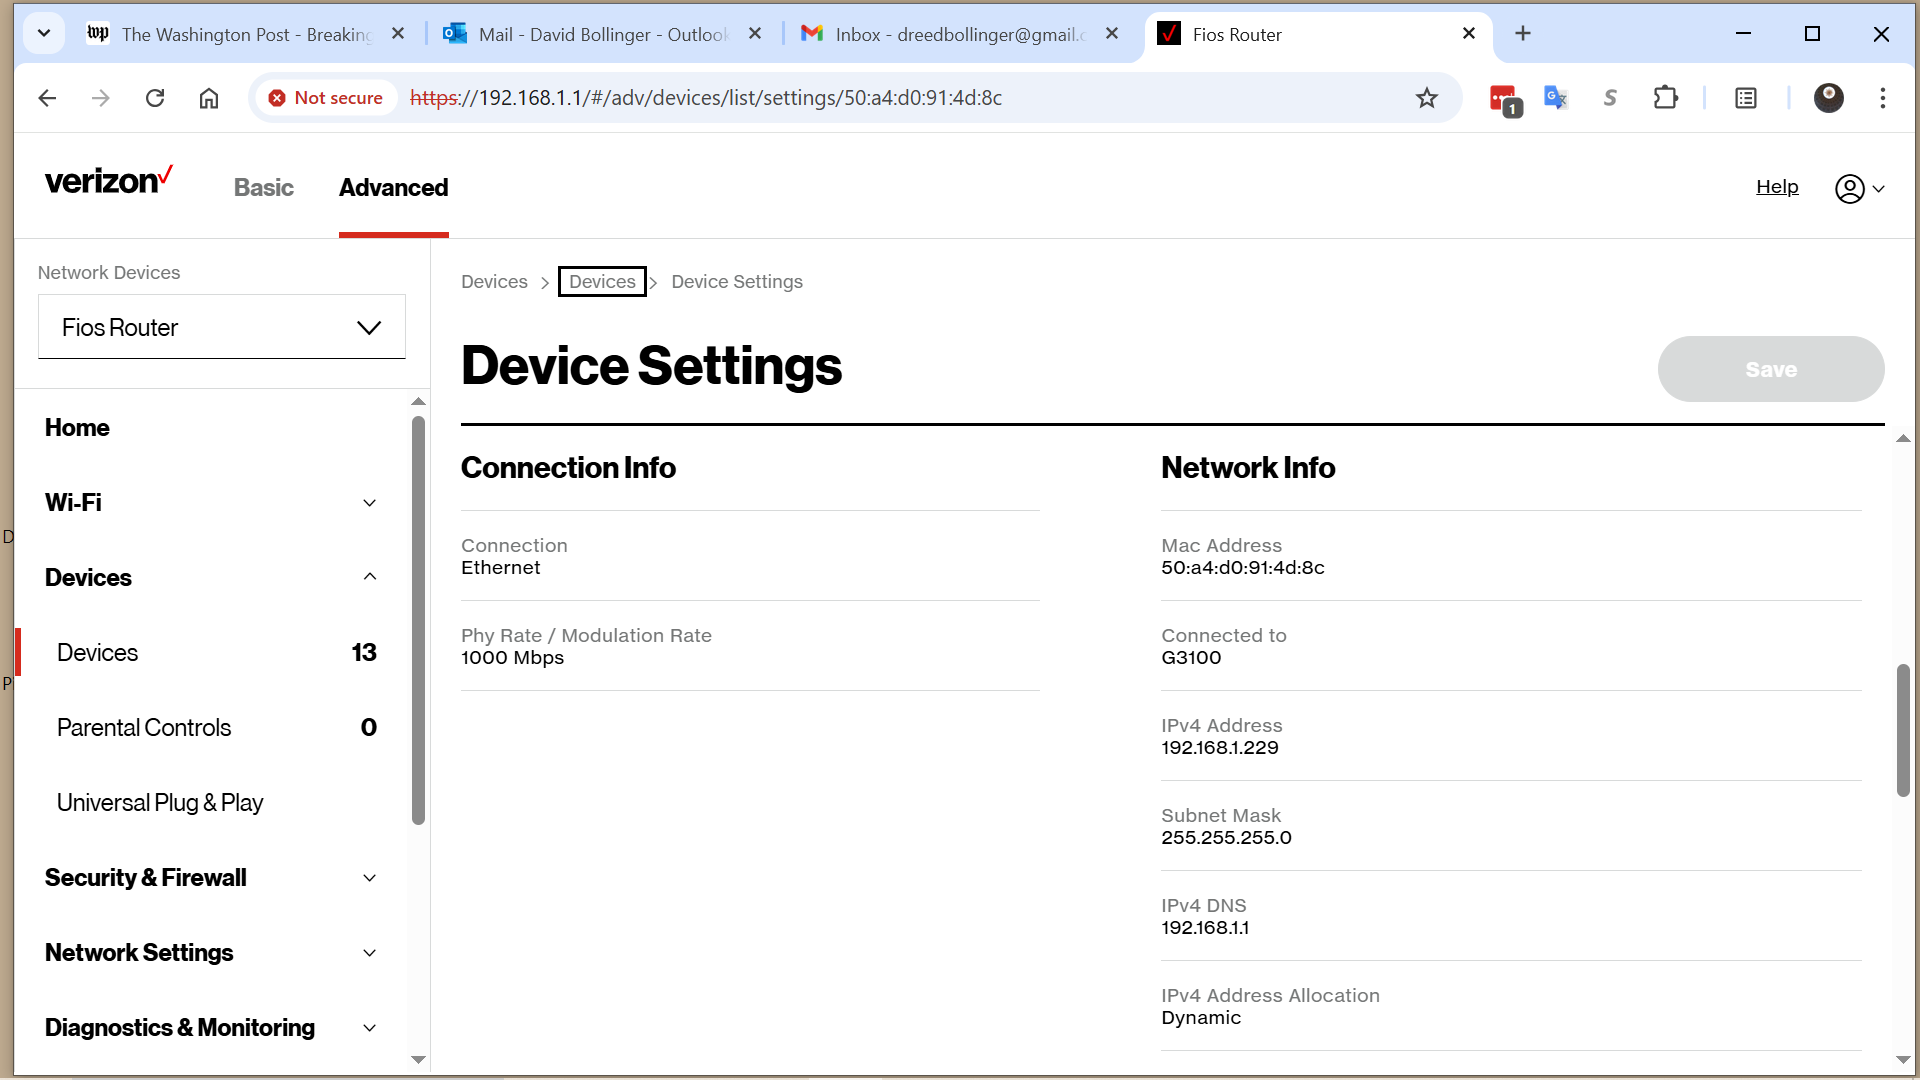Expand the Wi-Fi section
This screenshot has height=1080, width=1920.
click(211, 502)
